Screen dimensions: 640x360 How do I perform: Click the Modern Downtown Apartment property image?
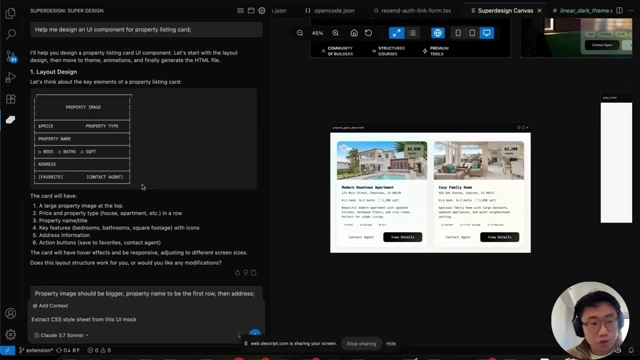click(x=382, y=160)
